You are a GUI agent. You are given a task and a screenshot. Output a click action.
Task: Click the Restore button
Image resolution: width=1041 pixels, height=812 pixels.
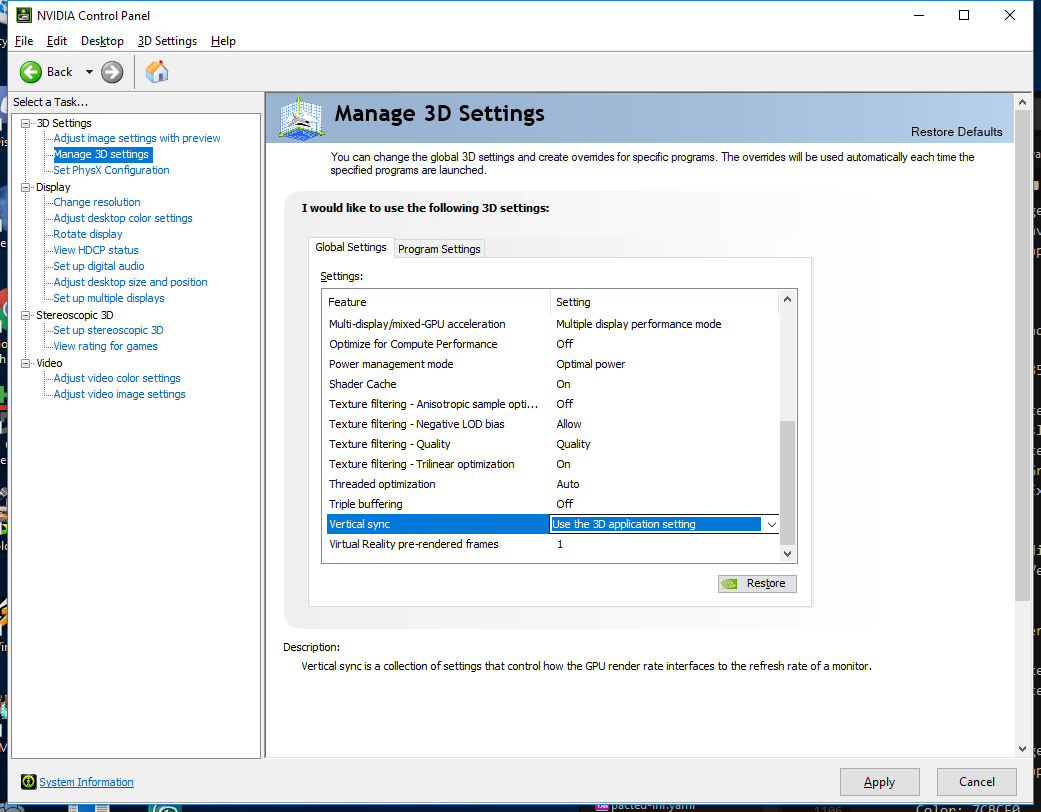click(x=757, y=583)
